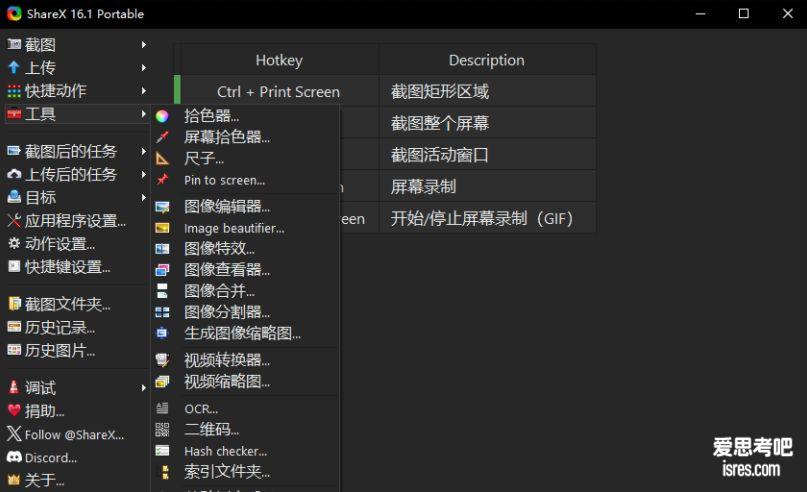Click the icon beside 视频缩略图

click(162, 381)
